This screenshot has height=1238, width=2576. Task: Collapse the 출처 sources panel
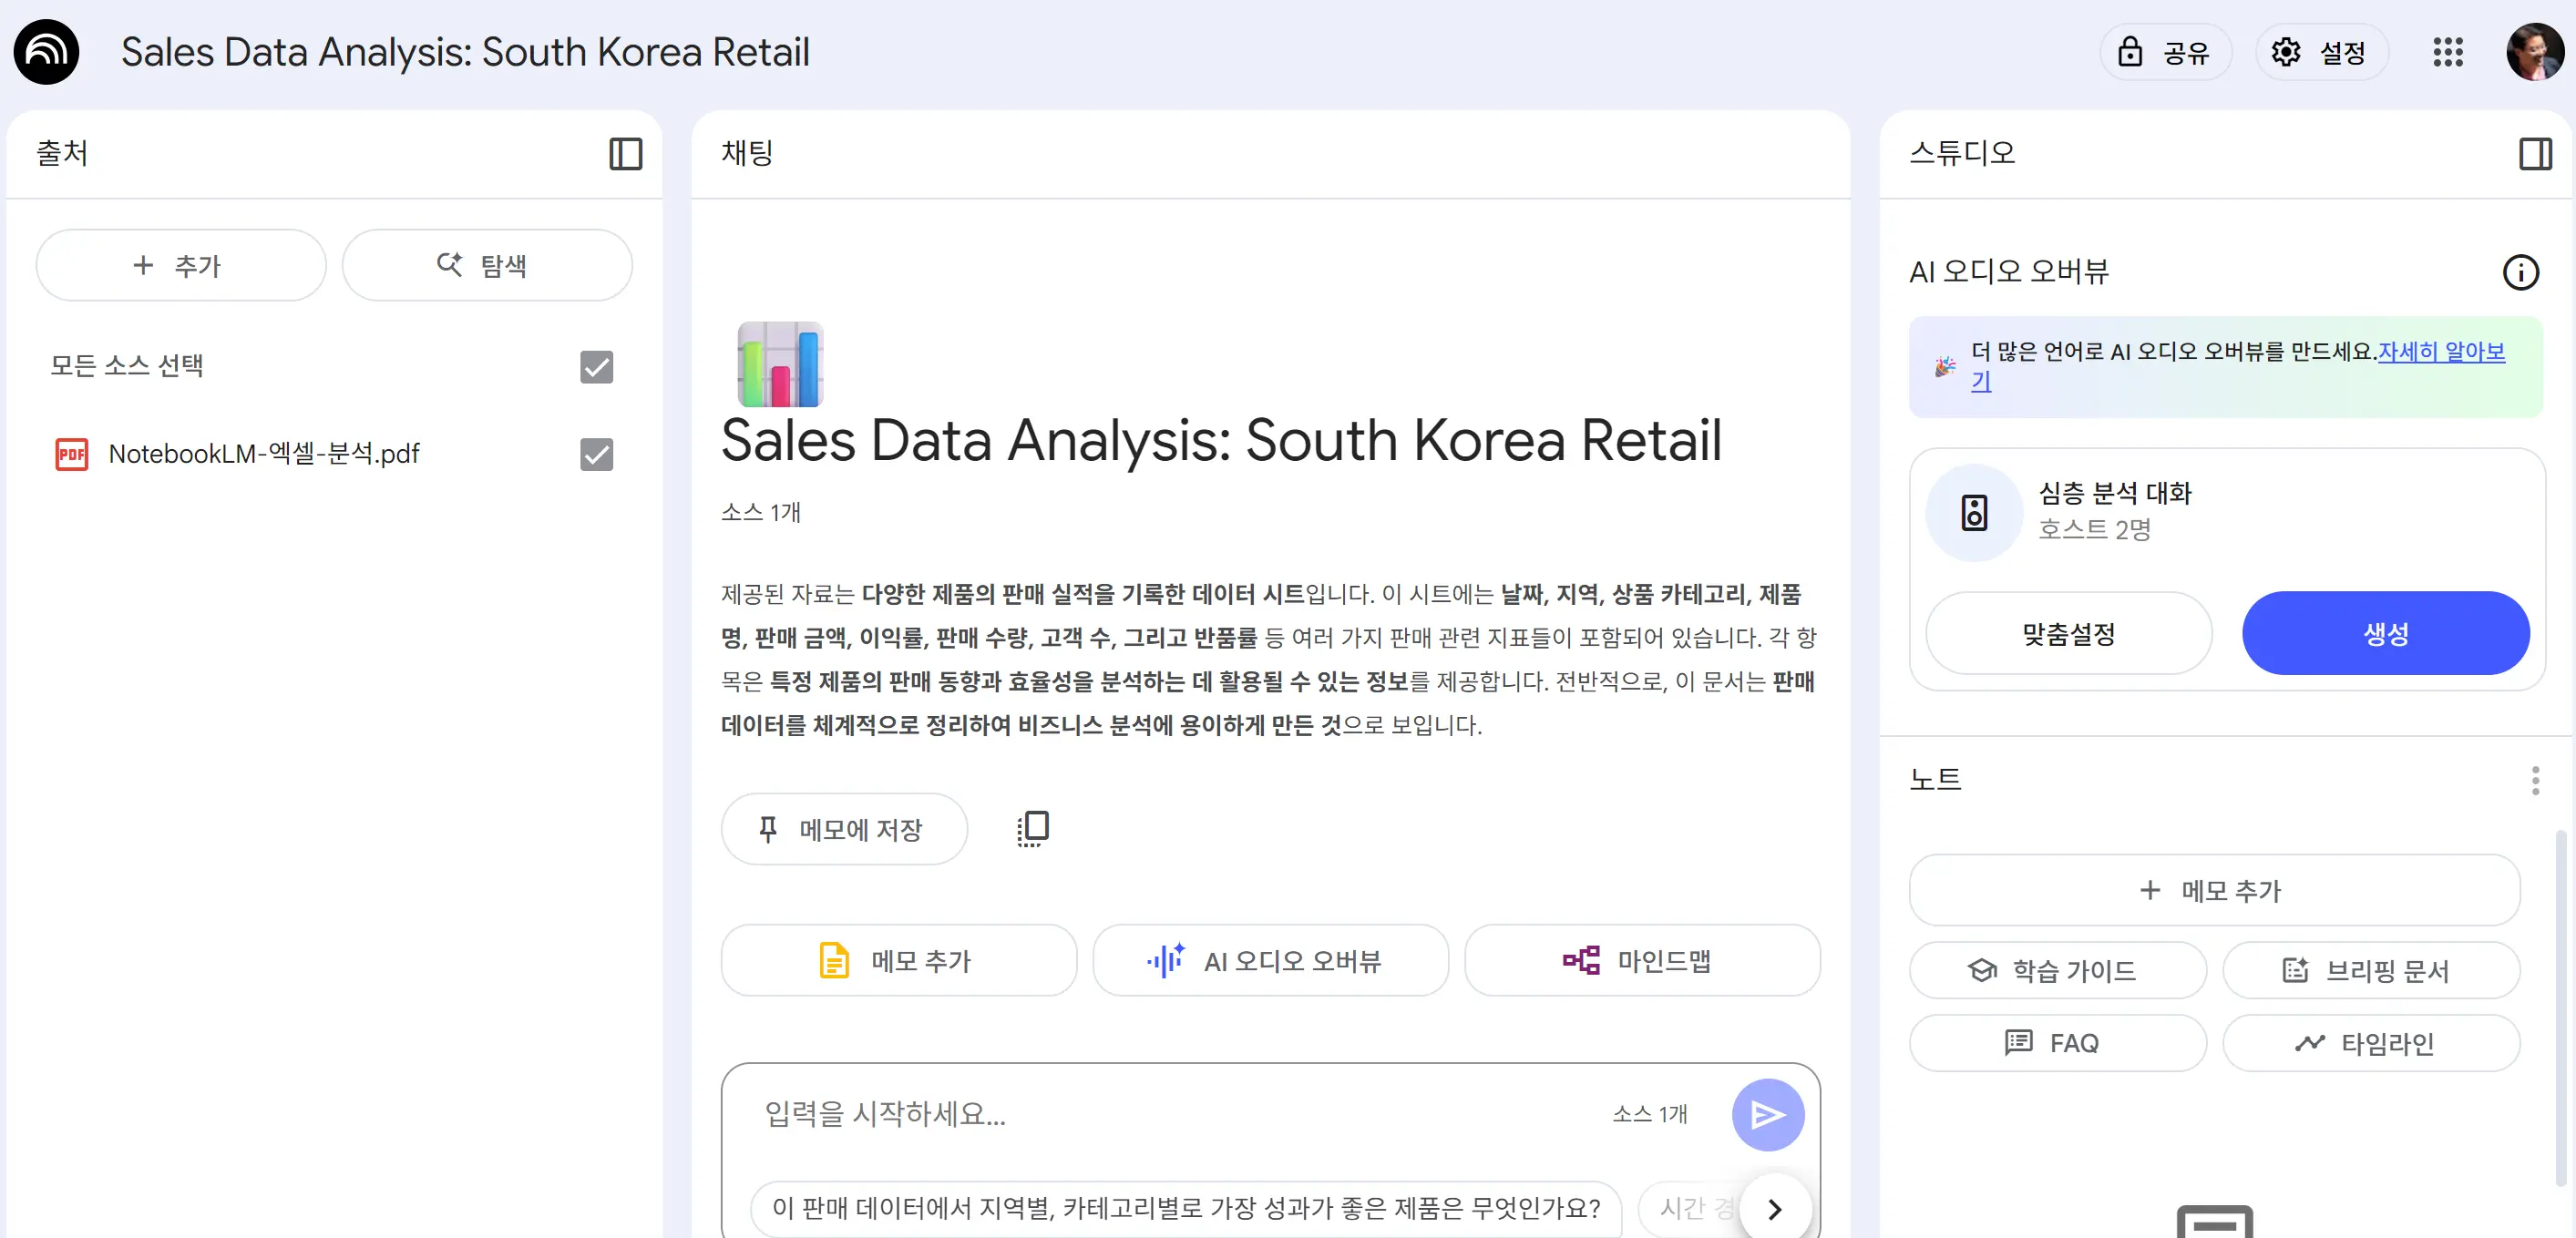pos(626,154)
